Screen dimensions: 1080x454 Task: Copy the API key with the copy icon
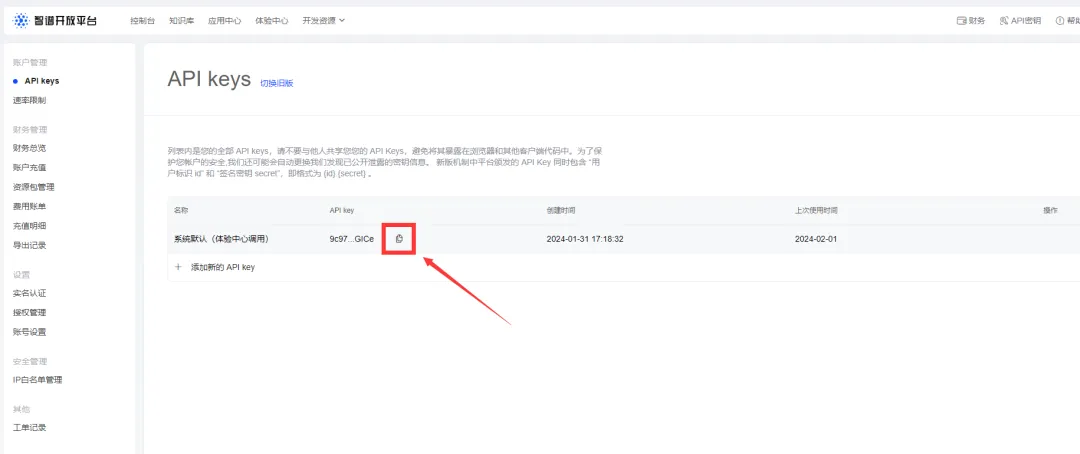399,239
